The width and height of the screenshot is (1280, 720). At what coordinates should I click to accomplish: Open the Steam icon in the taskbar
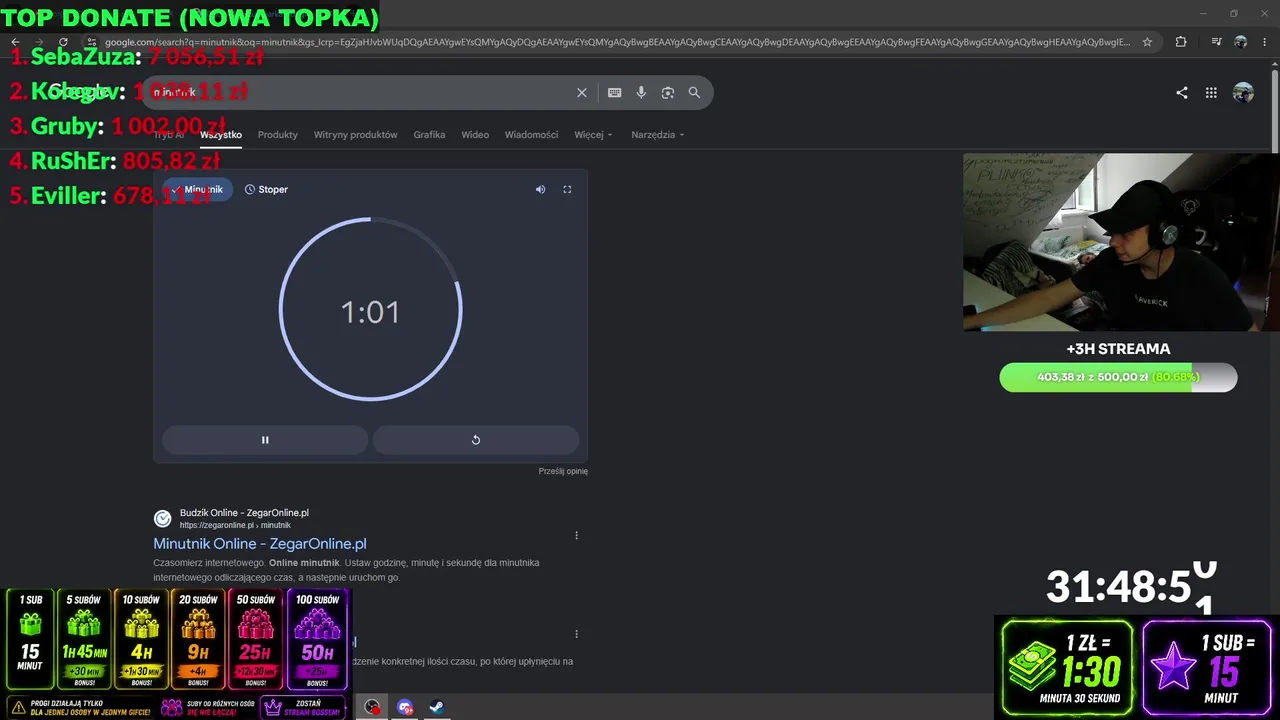[437, 707]
